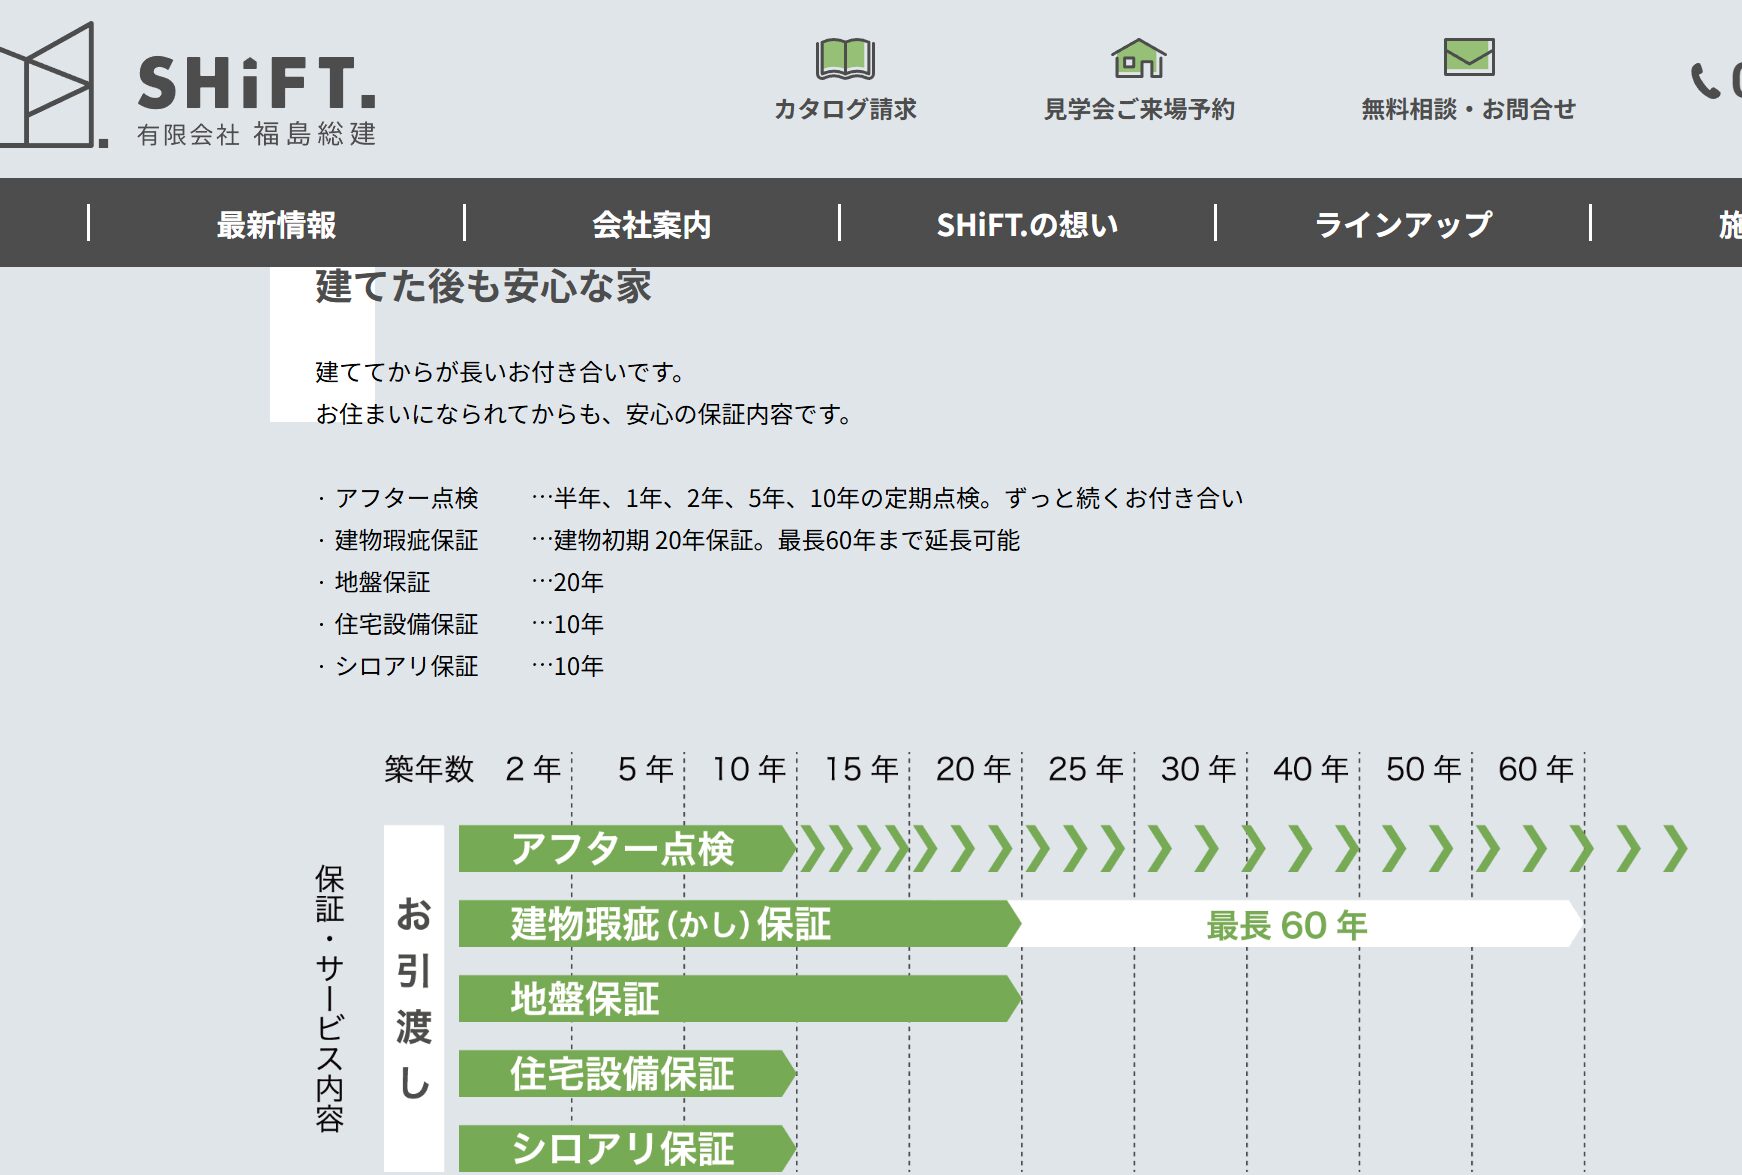Viewport: 1742px width, 1175px height.
Task: Go to 最新情報 menu item
Action: [x=276, y=224]
